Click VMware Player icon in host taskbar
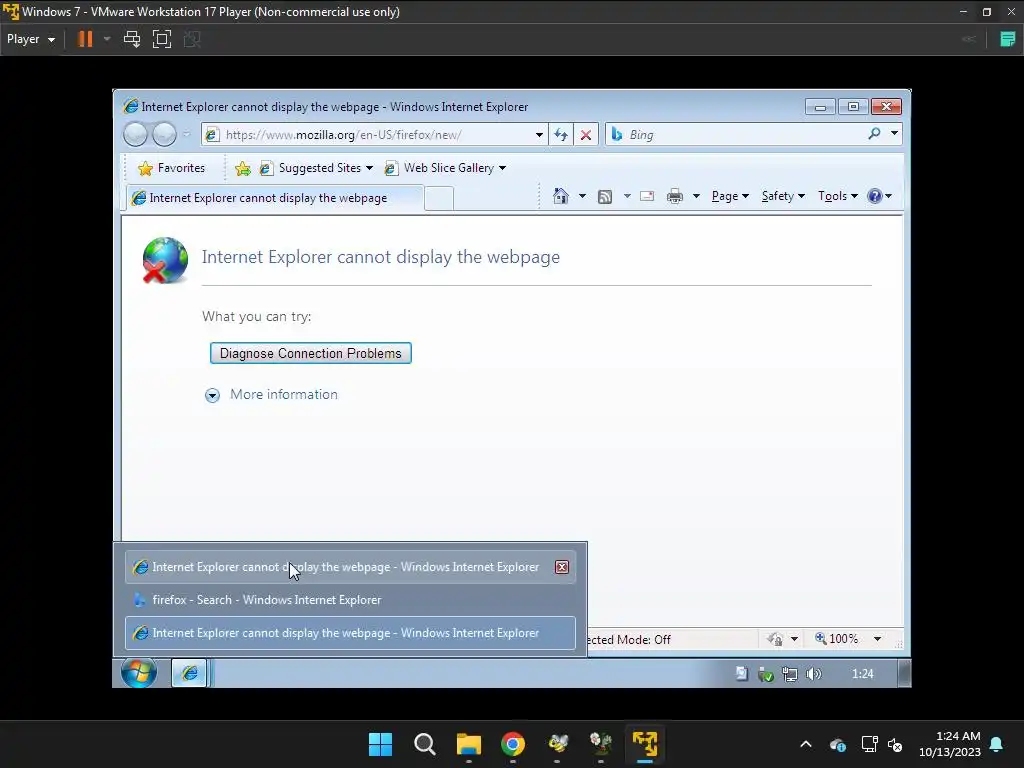 [645, 744]
